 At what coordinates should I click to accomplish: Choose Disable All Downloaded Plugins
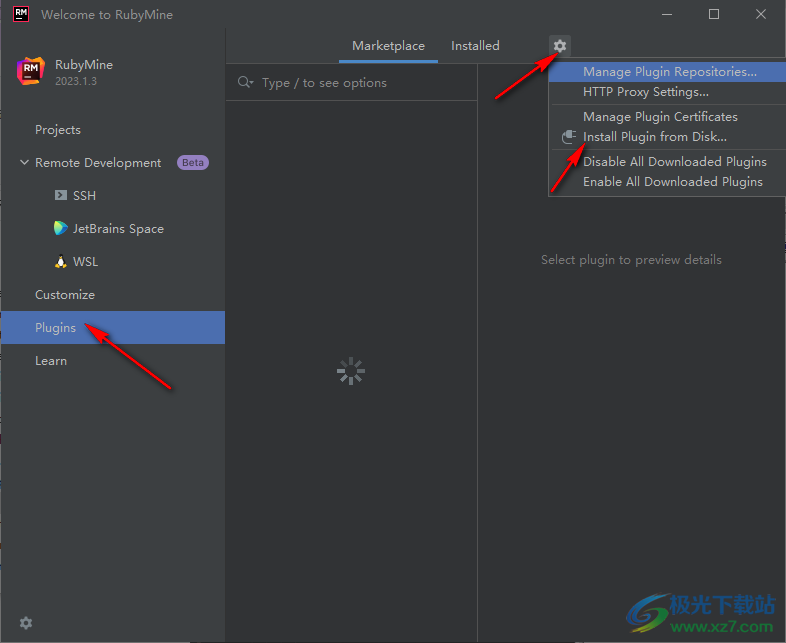[674, 162]
